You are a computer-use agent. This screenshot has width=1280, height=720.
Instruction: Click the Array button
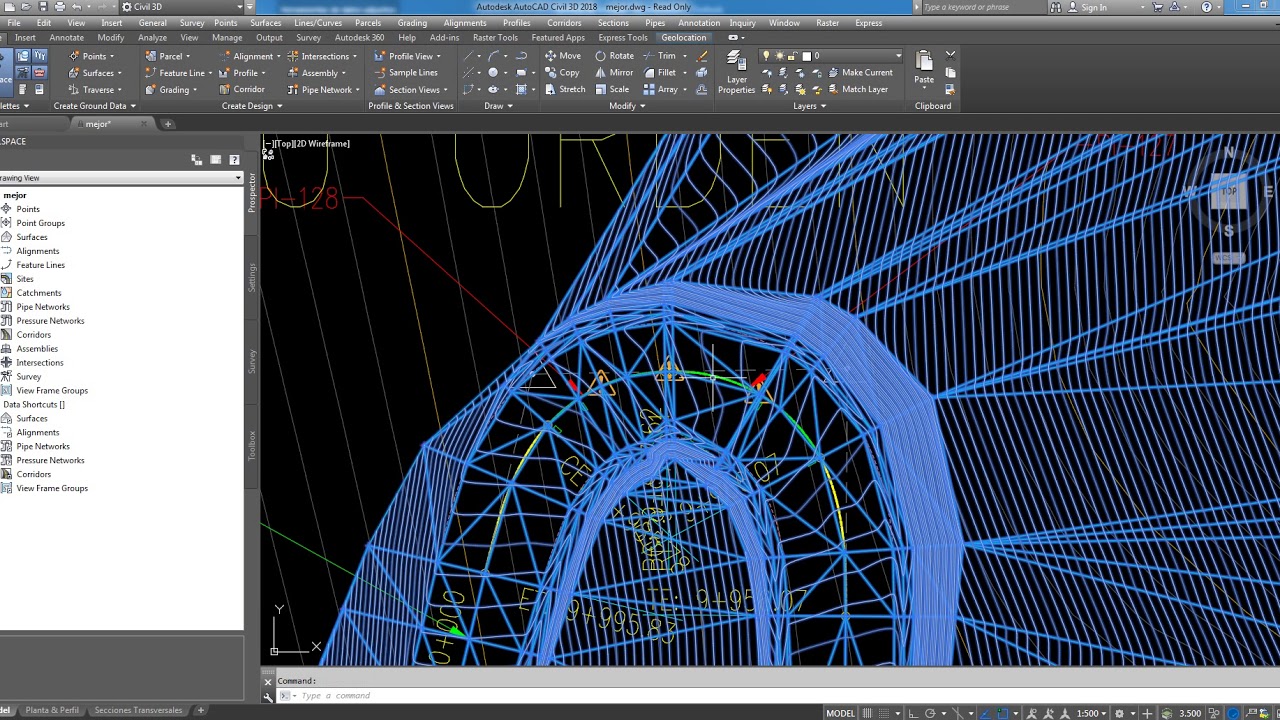coord(662,89)
